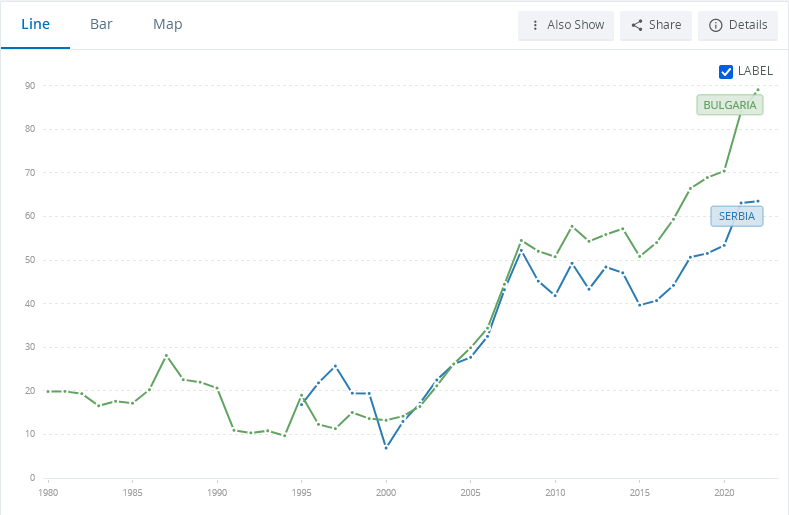
Task: Click the Share icon
Action: click(637, 25)
